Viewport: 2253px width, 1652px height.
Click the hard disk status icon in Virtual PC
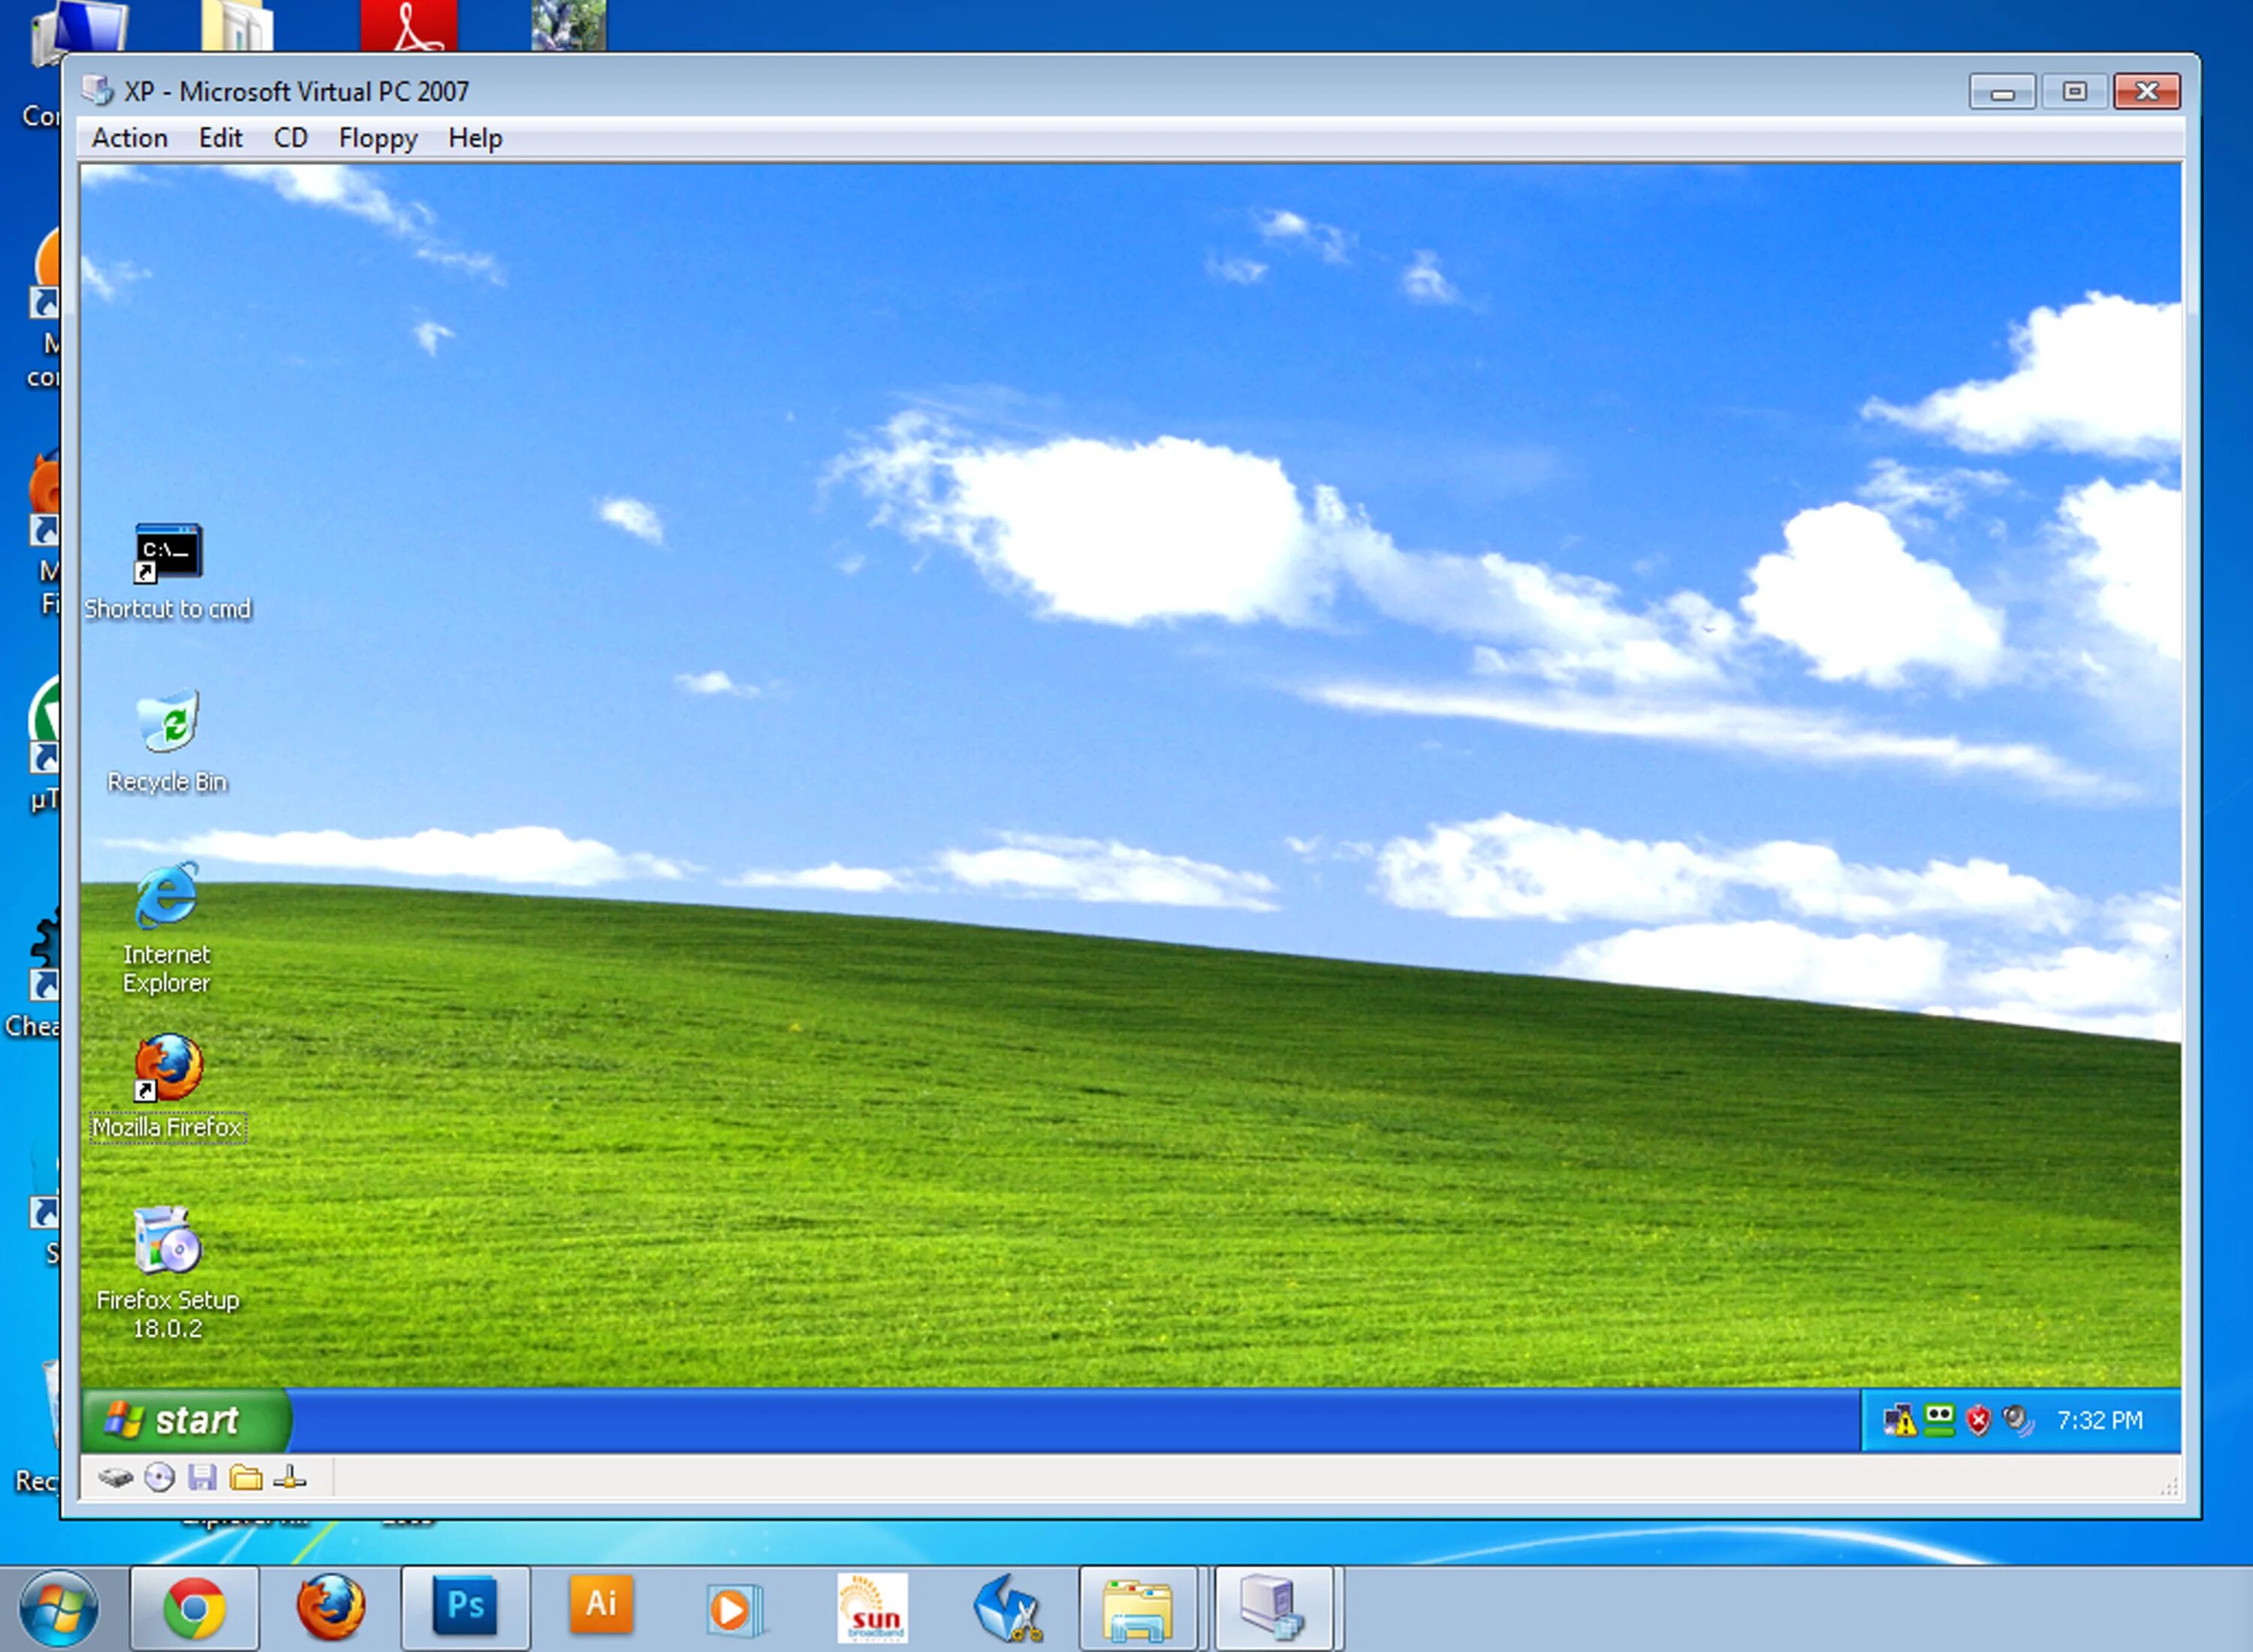116,1477
